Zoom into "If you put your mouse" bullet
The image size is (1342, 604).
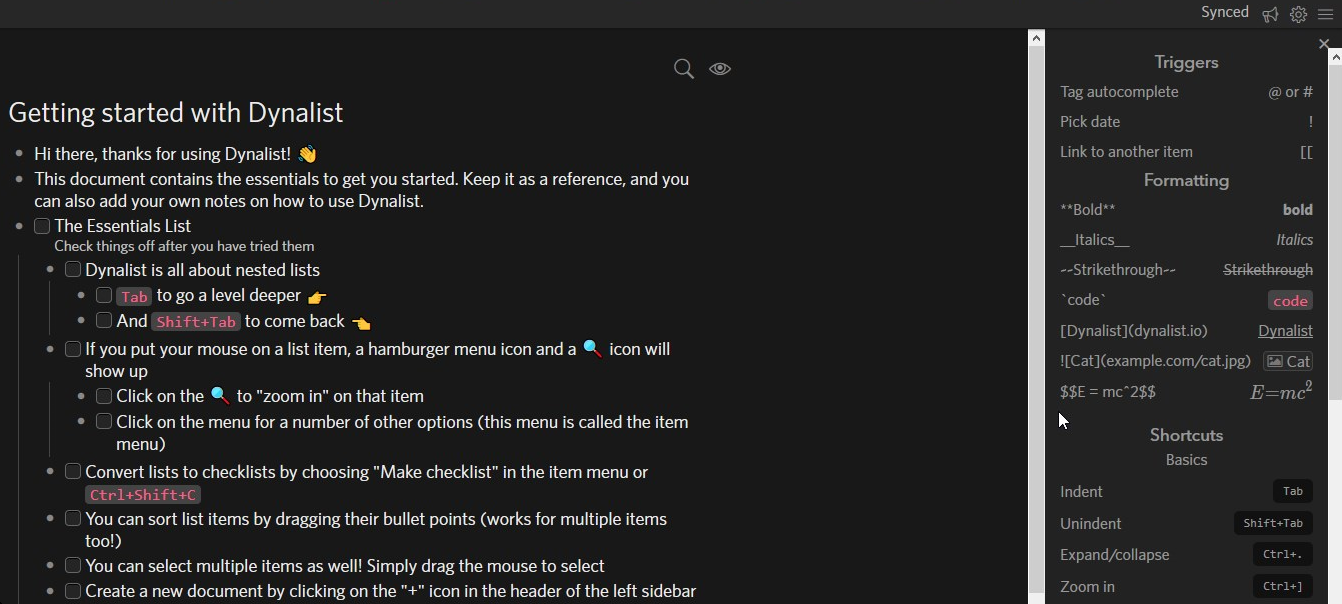(50, 349)
